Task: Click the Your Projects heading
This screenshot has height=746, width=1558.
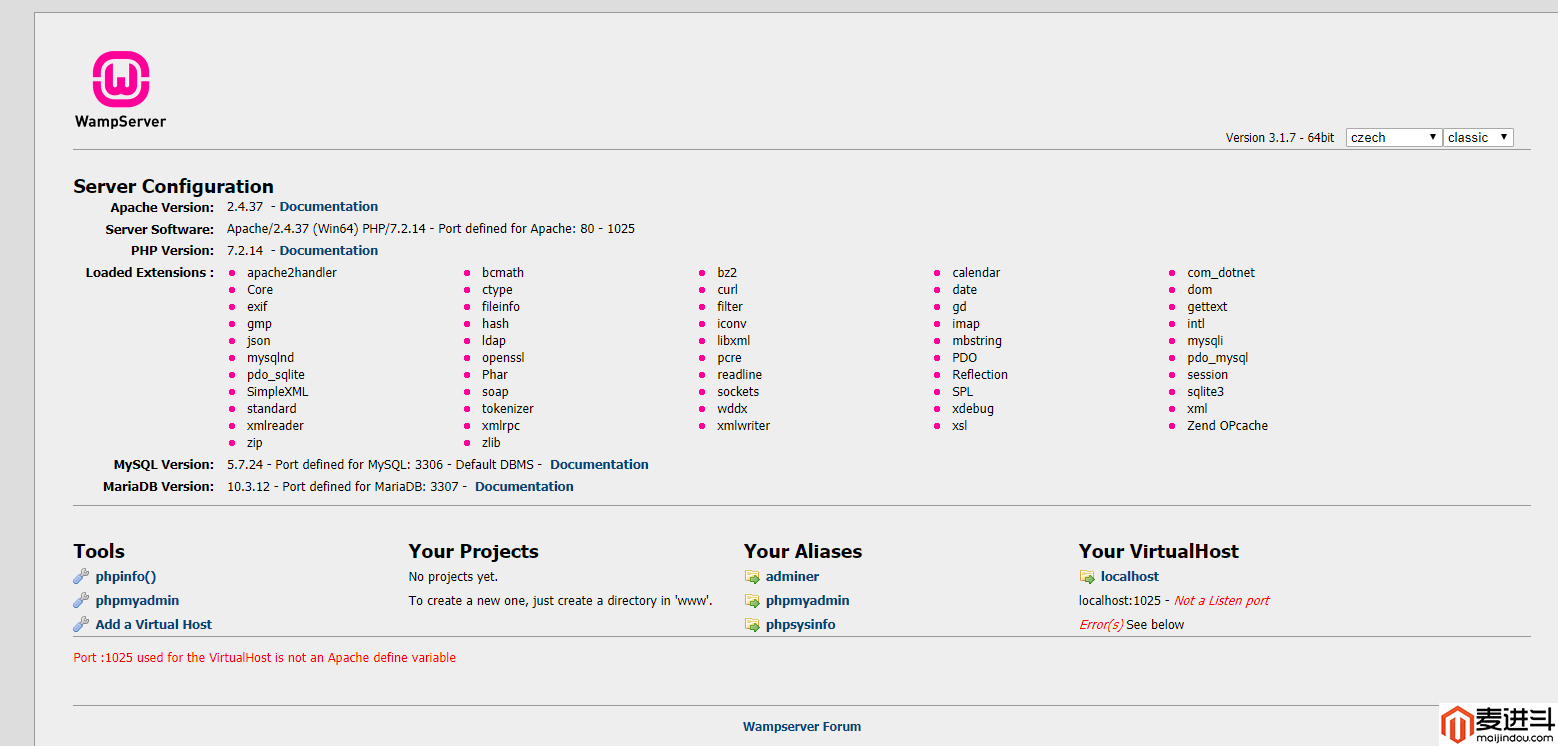Action: 473,552
